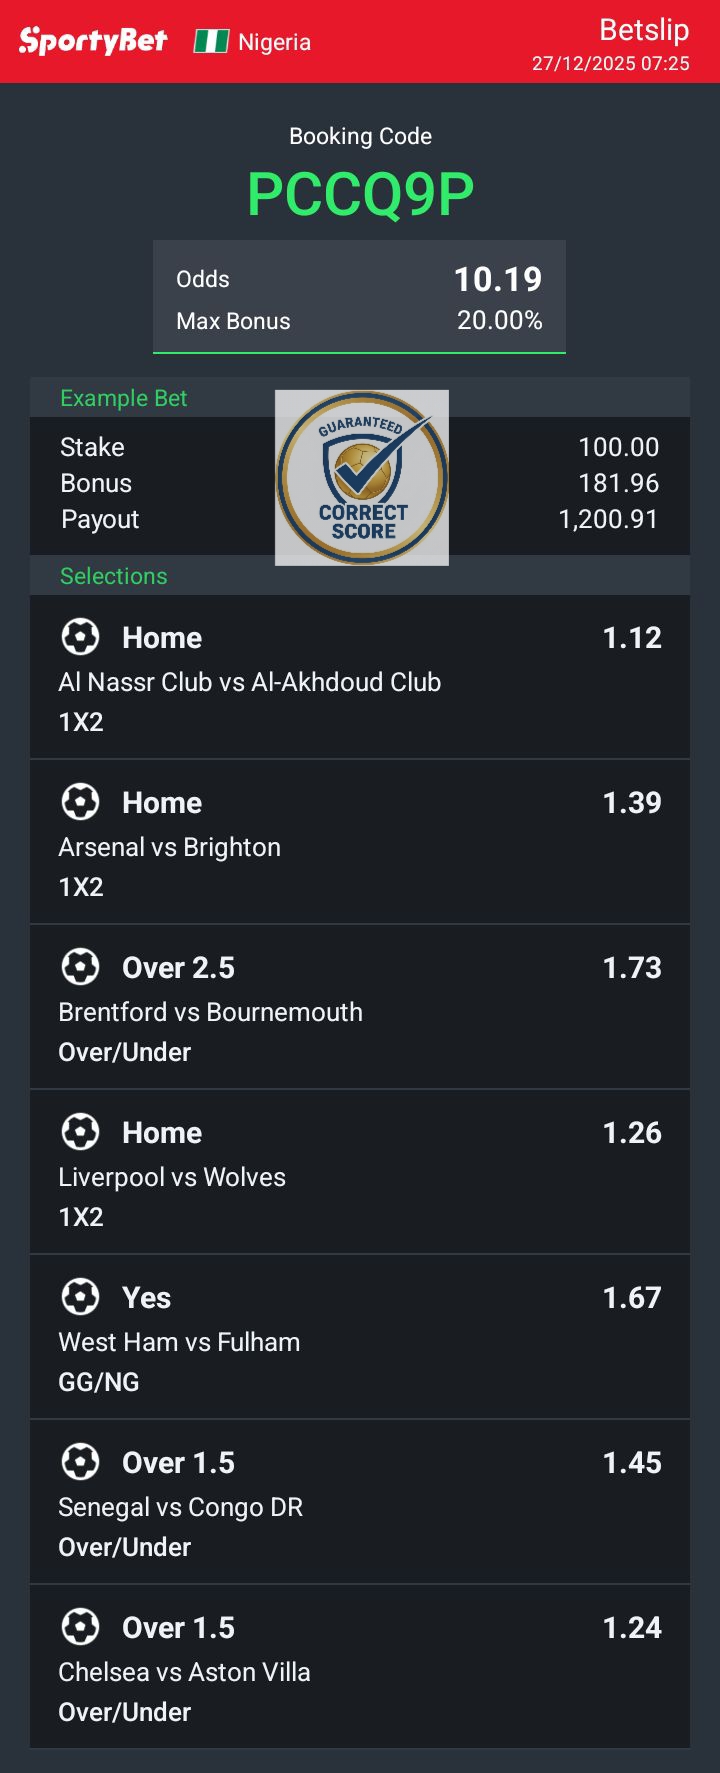This screenshot has height=1773, width=720.
Task: Click the football icon for Brentford vs Bournemouth
Action: coord(80,967)
